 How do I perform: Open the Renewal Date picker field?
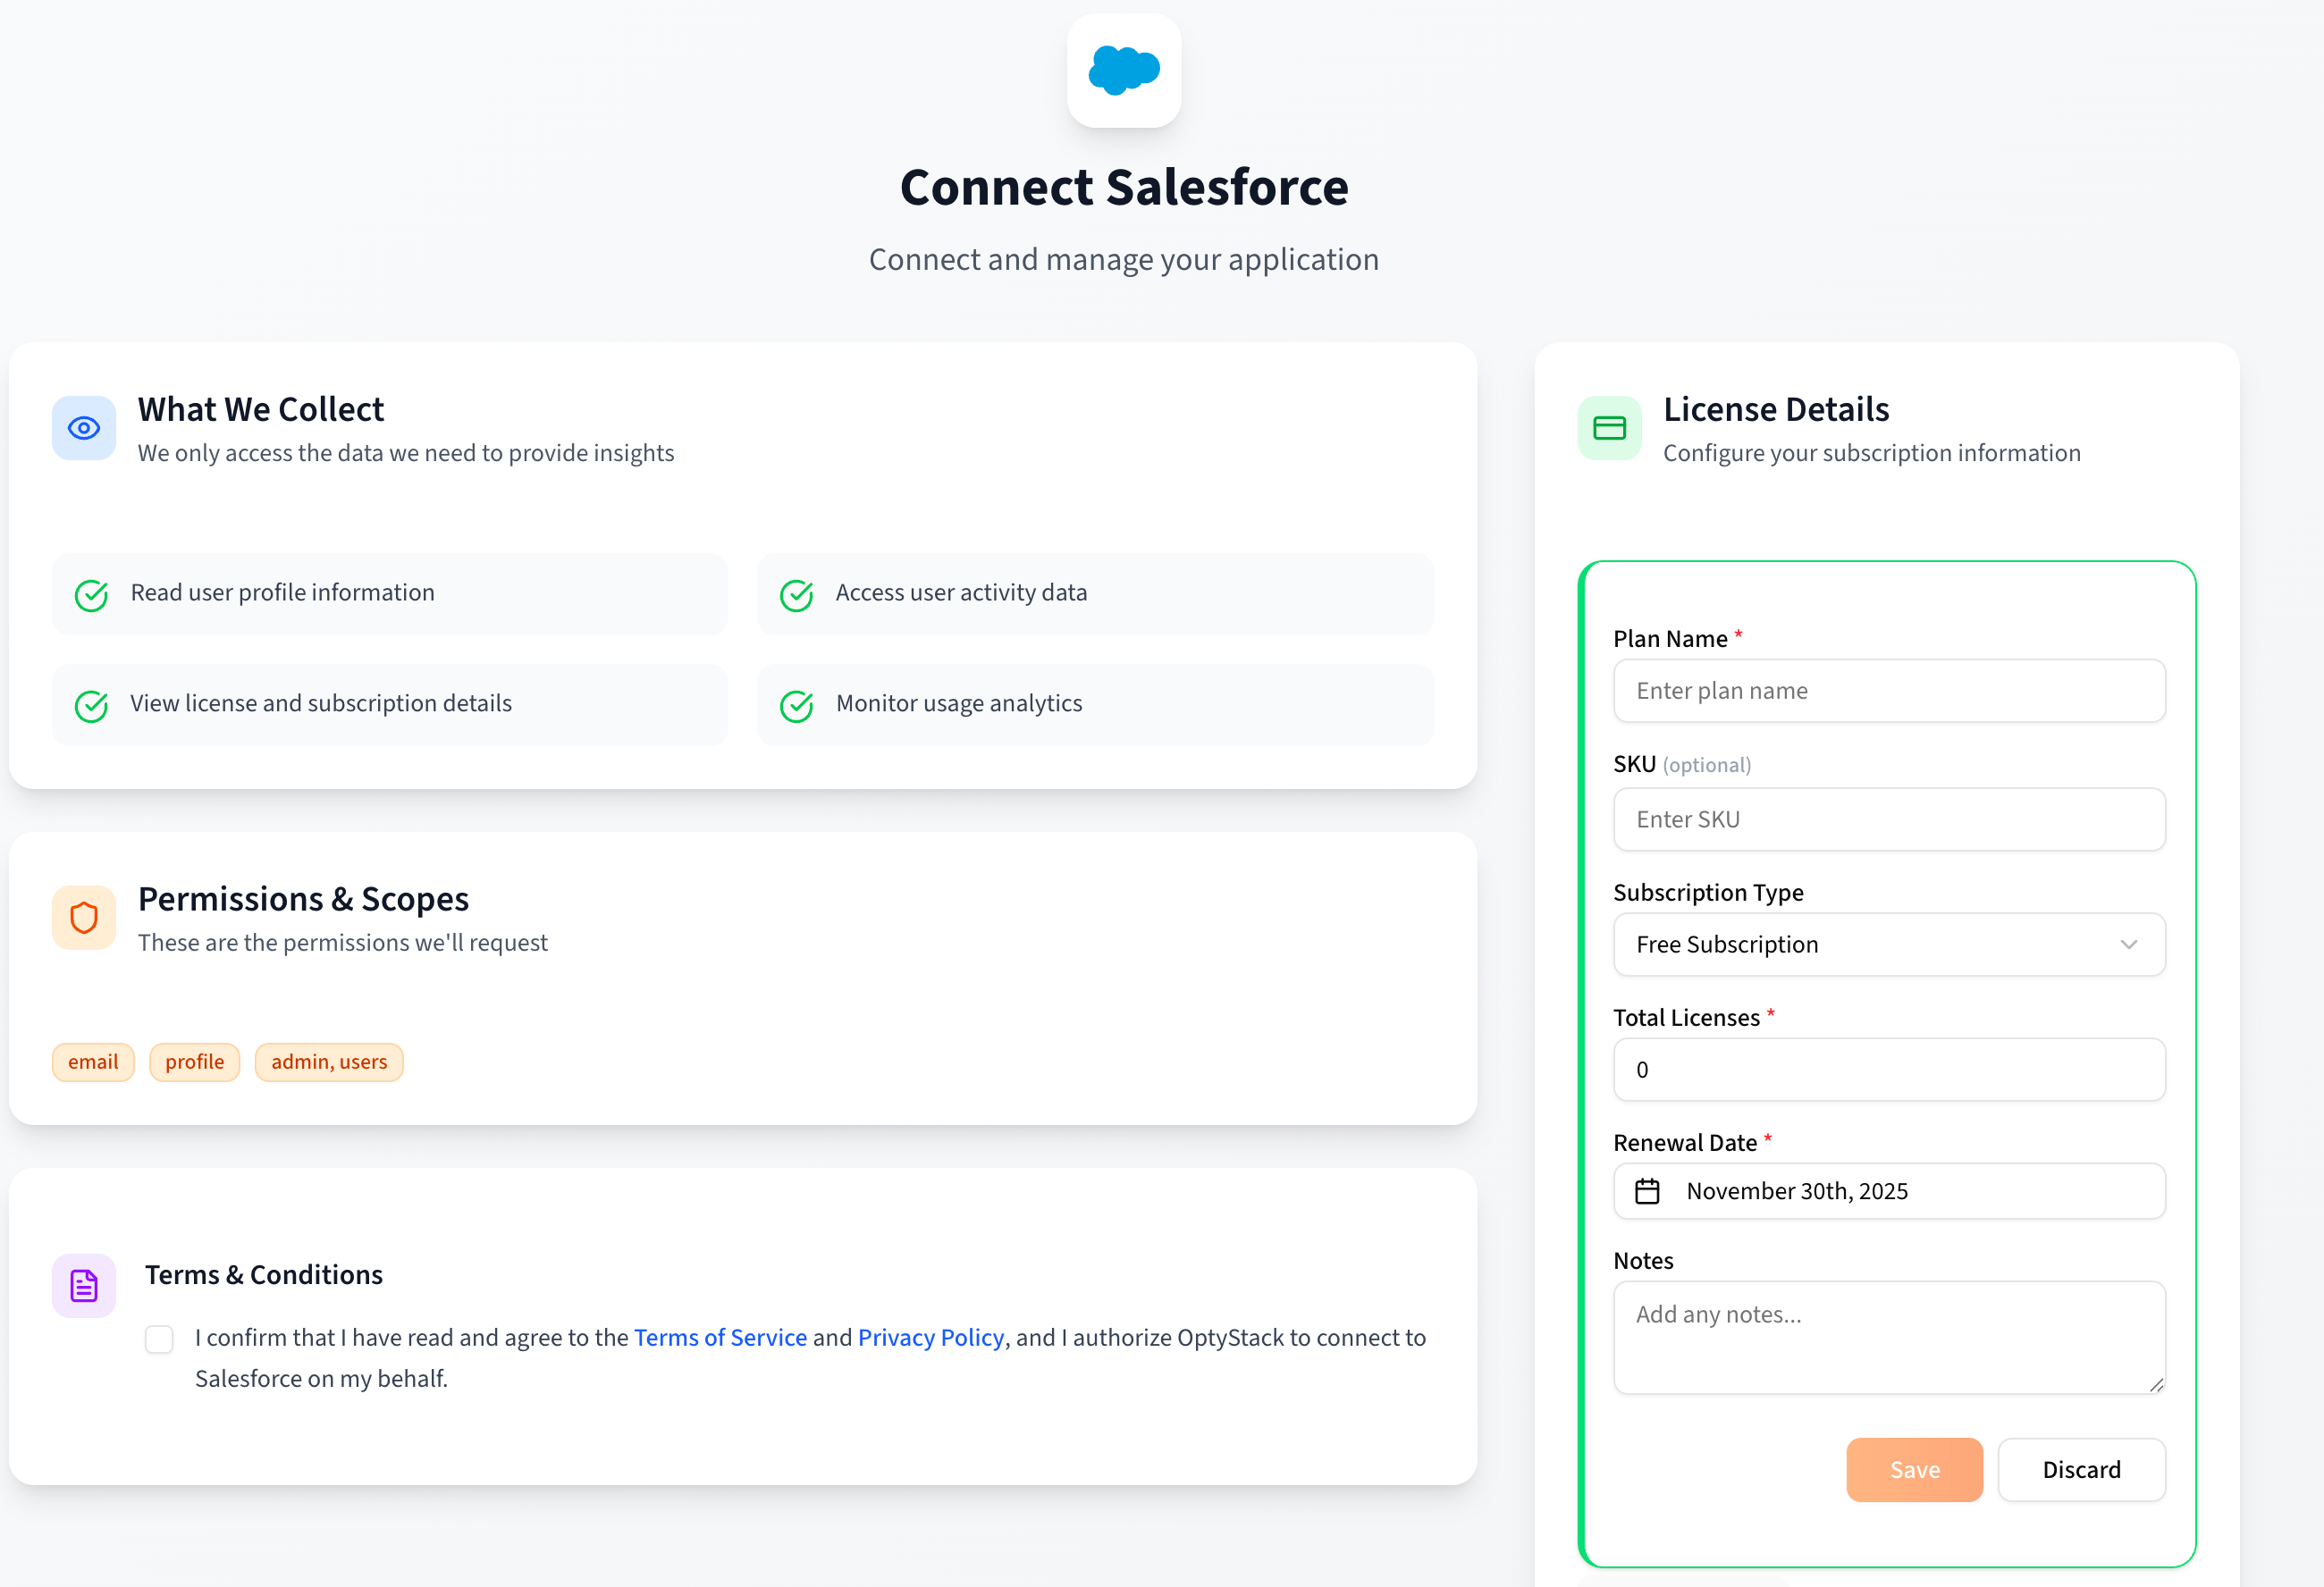tap(1888, 1191)
